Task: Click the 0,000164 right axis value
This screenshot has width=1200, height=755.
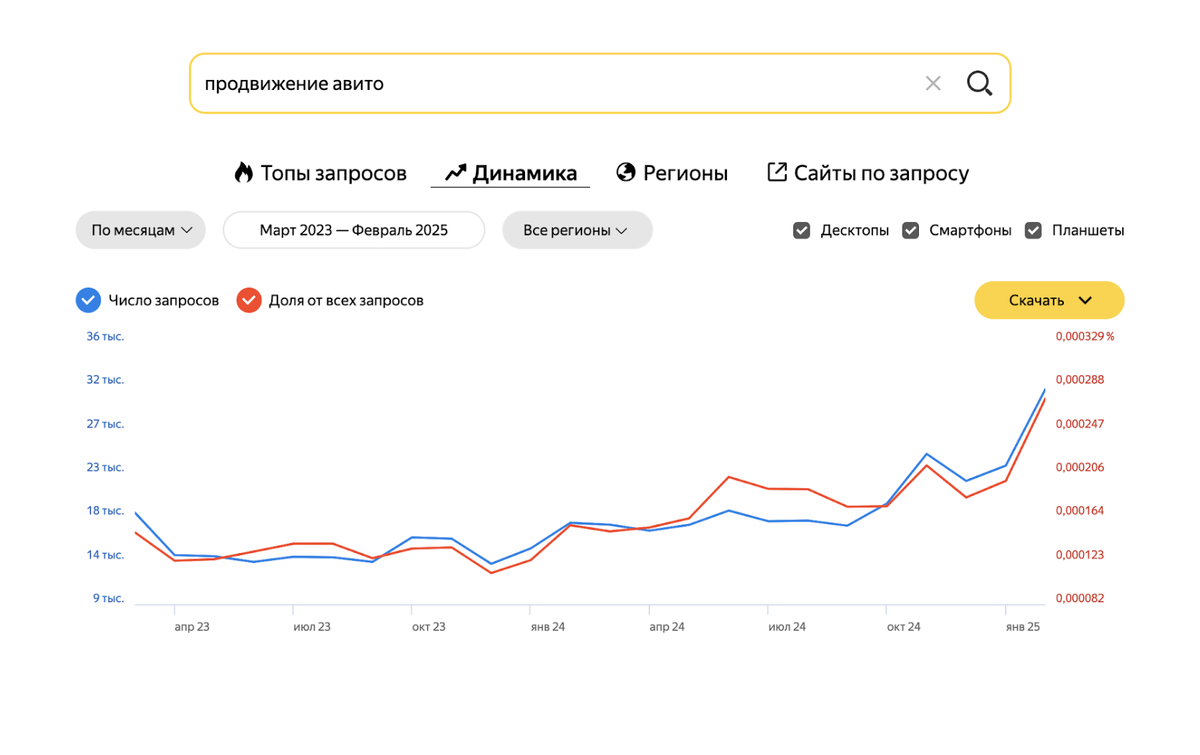Action: 1080,511
